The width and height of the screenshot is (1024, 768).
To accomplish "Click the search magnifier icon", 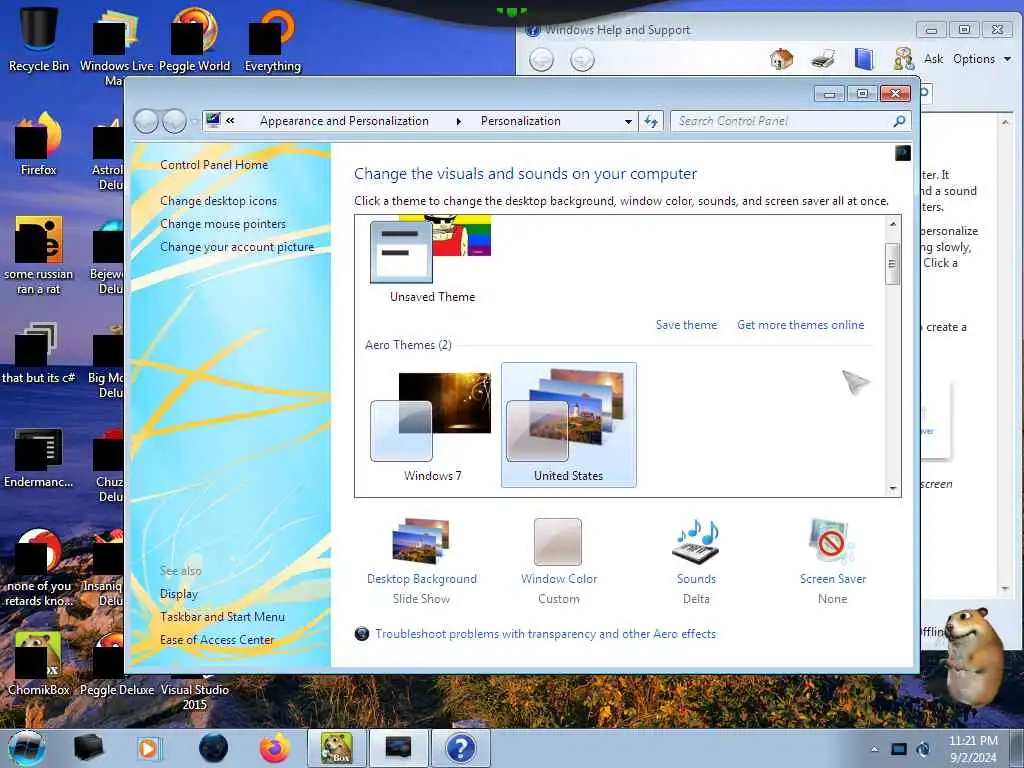I will [x=899, y=121].
